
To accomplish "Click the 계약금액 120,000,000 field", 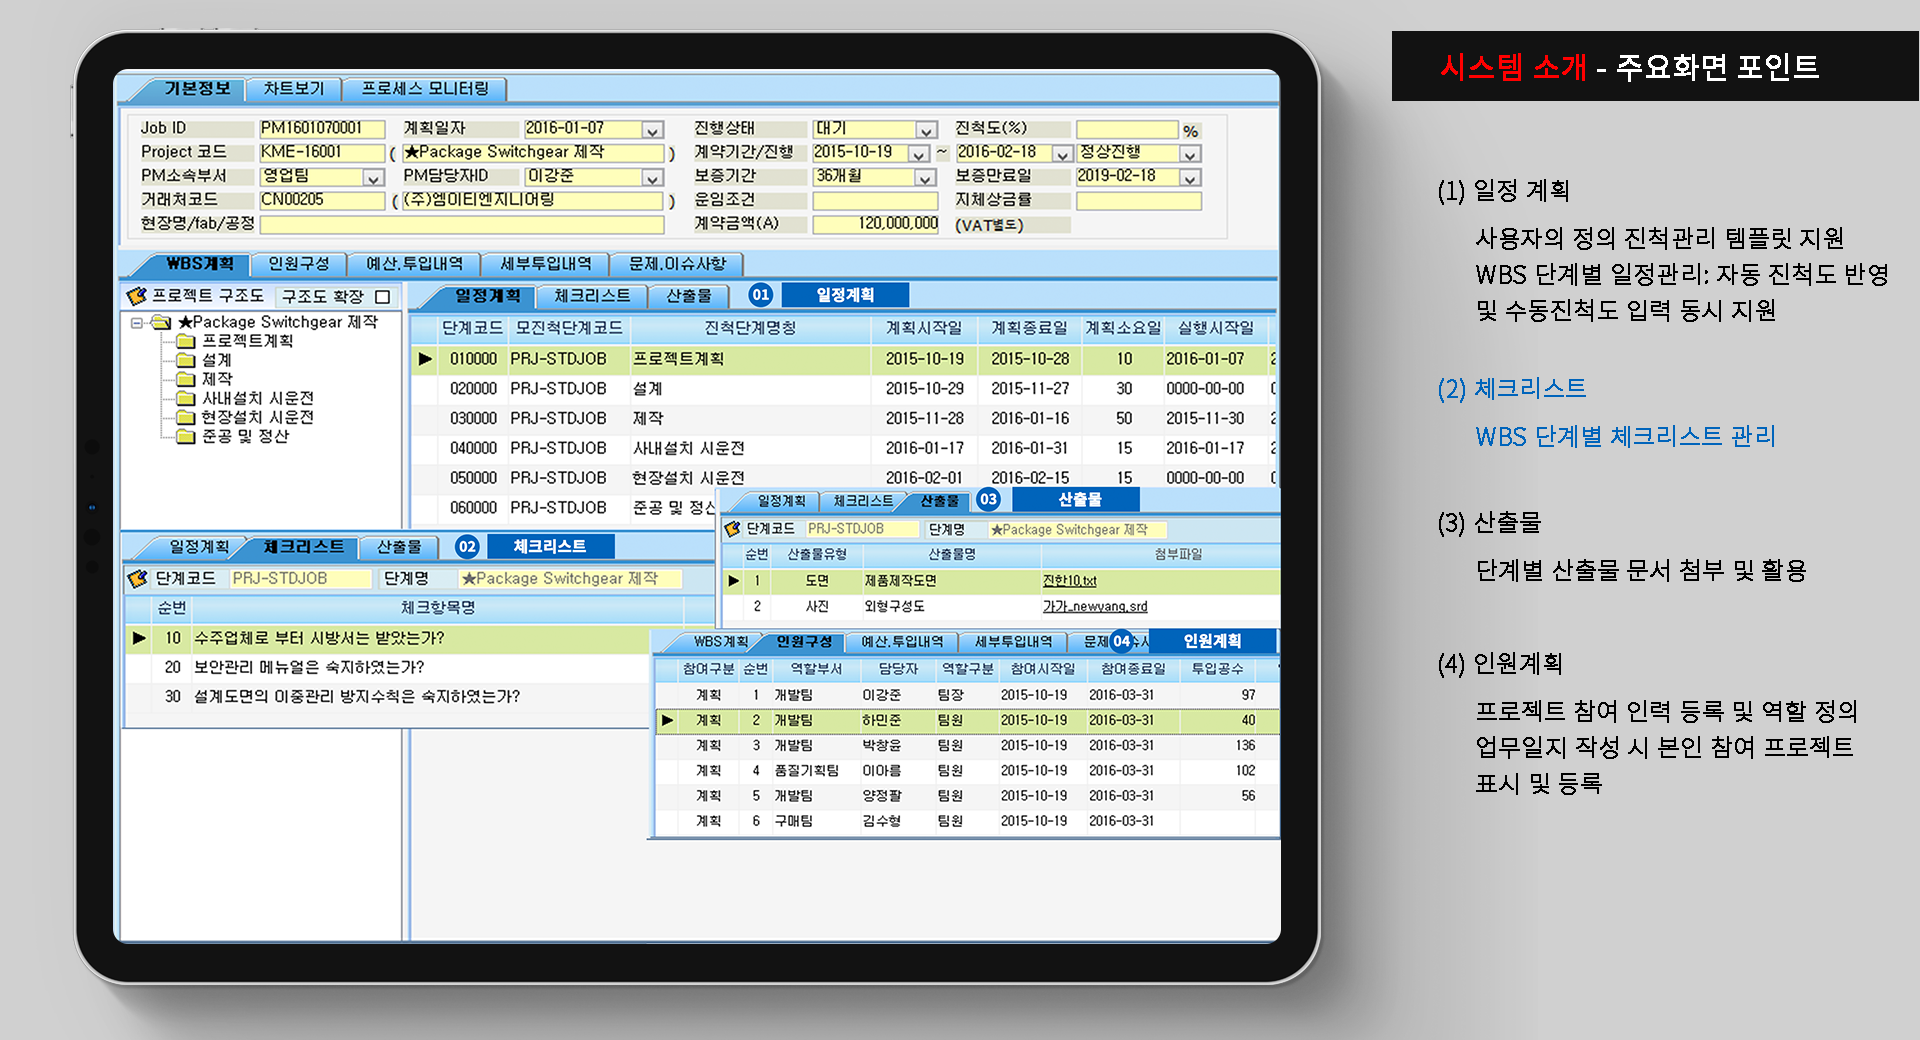I will click(876, 224).
